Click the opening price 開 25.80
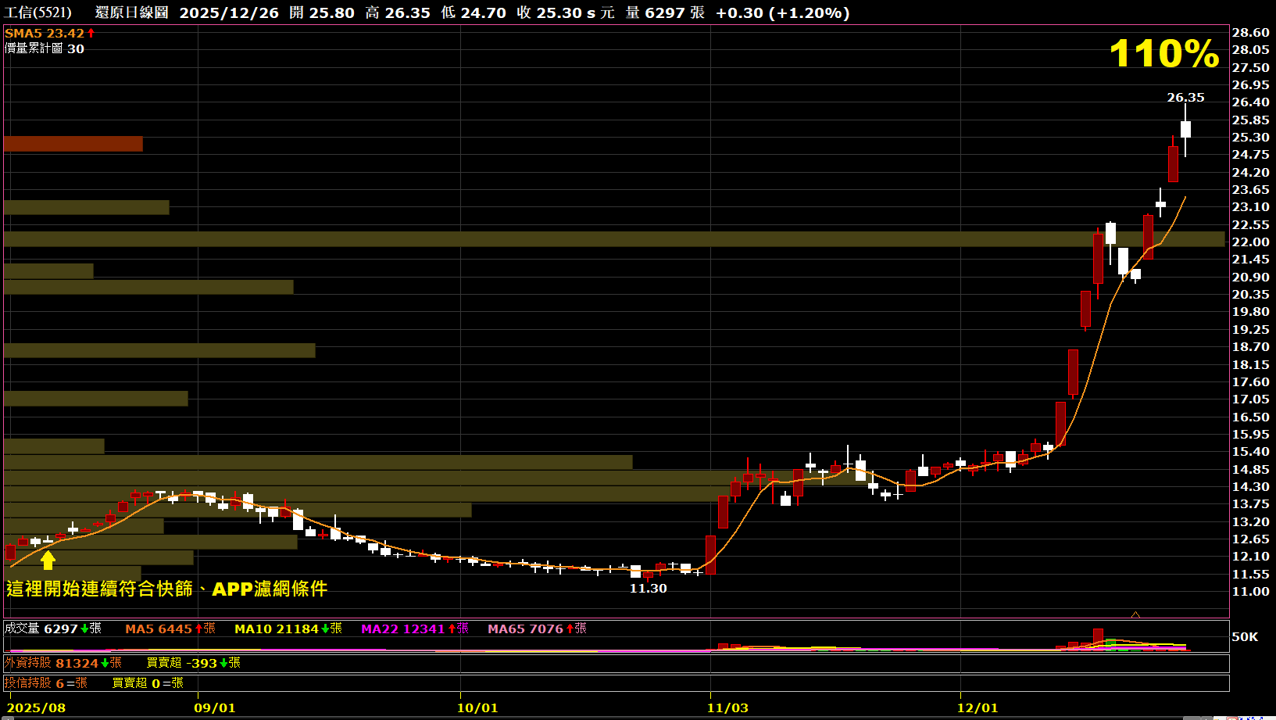Screen dimensions: 1276x720 pyautogui.click(x=321, y=13)
